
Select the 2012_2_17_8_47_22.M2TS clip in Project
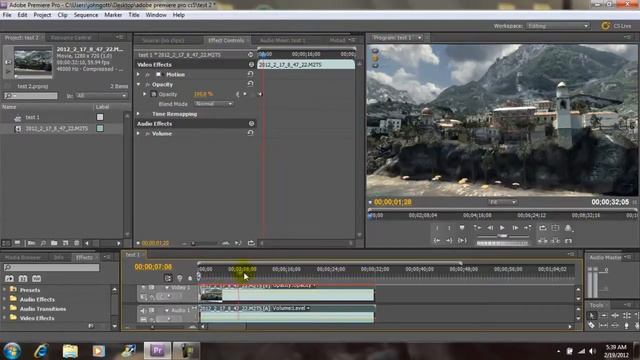point(56,128)
